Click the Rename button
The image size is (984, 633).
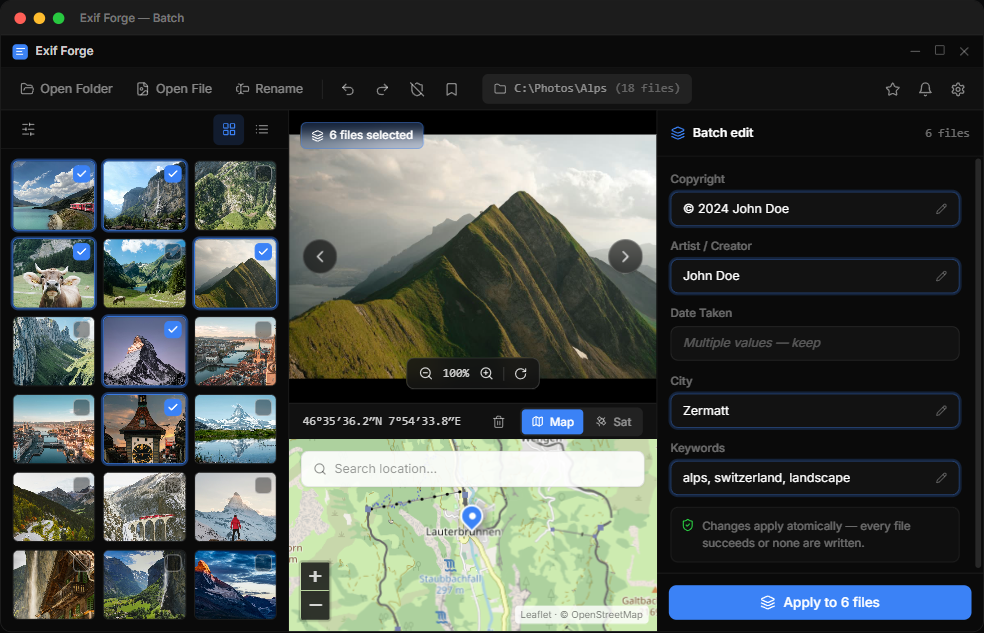point(269,89)
